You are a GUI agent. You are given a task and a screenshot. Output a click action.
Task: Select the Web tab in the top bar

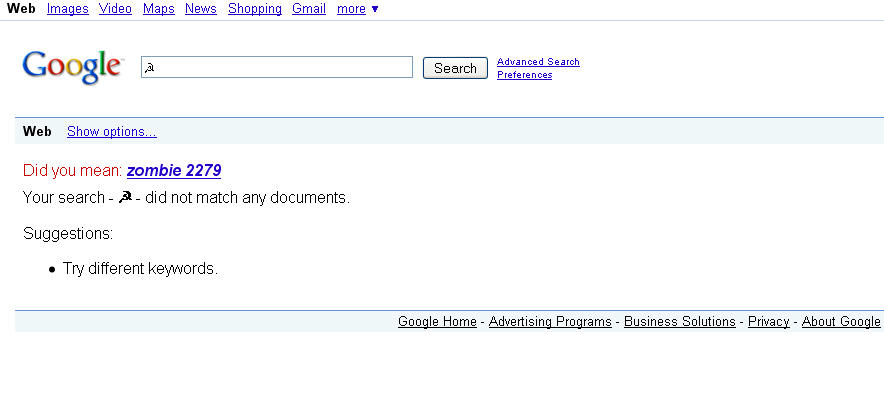coord(21,8)
